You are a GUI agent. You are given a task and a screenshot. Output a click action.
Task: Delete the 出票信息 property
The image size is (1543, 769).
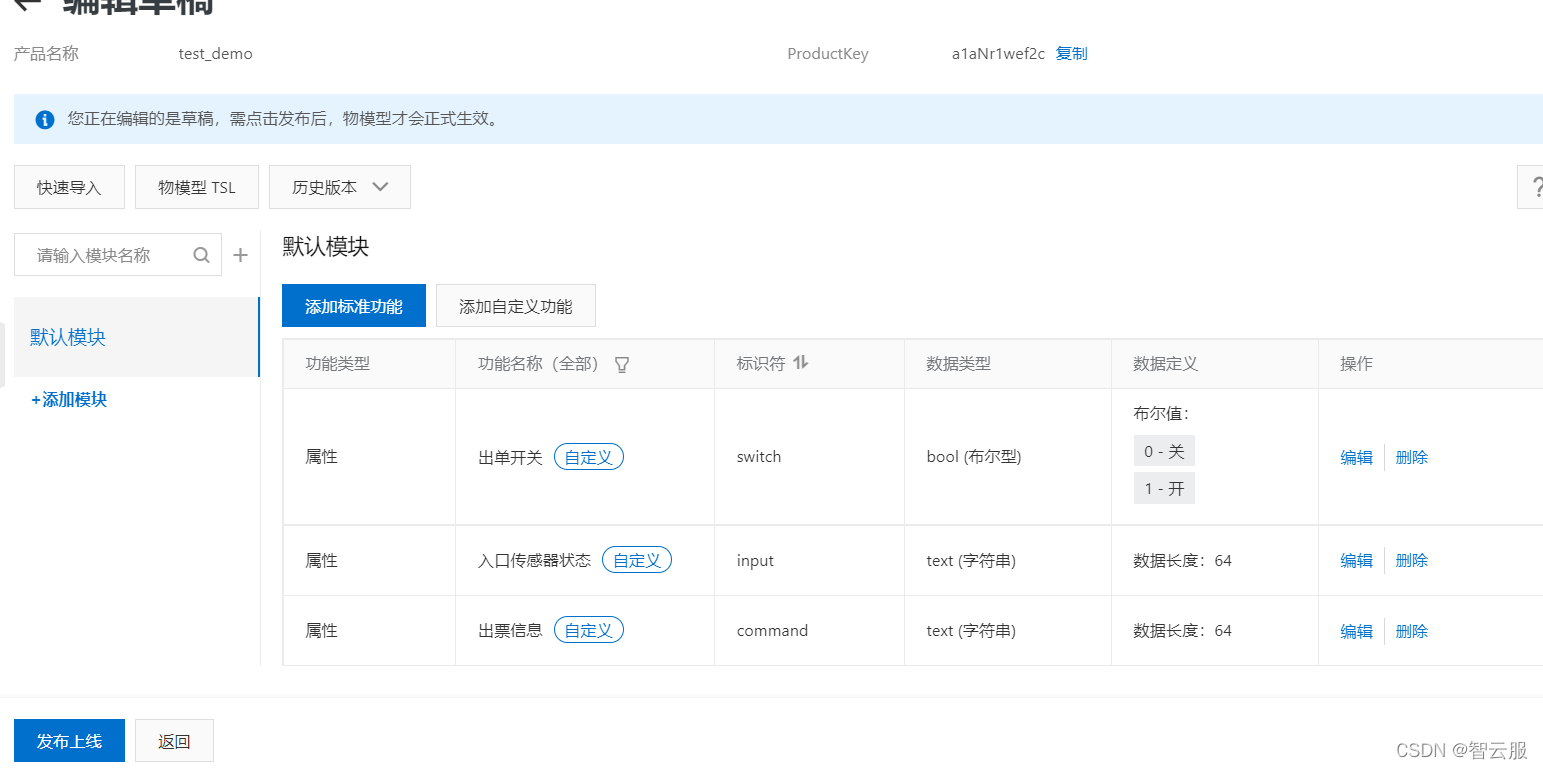[x=1411, y=631]
